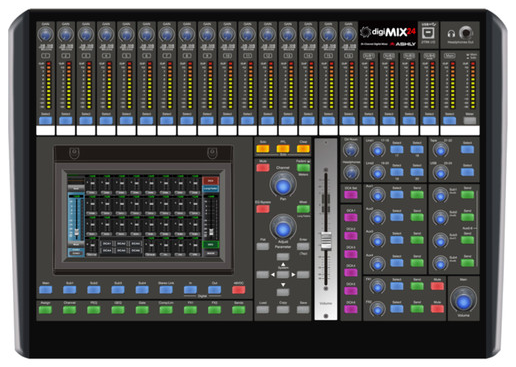Click the grey Load button

[263, 310]
